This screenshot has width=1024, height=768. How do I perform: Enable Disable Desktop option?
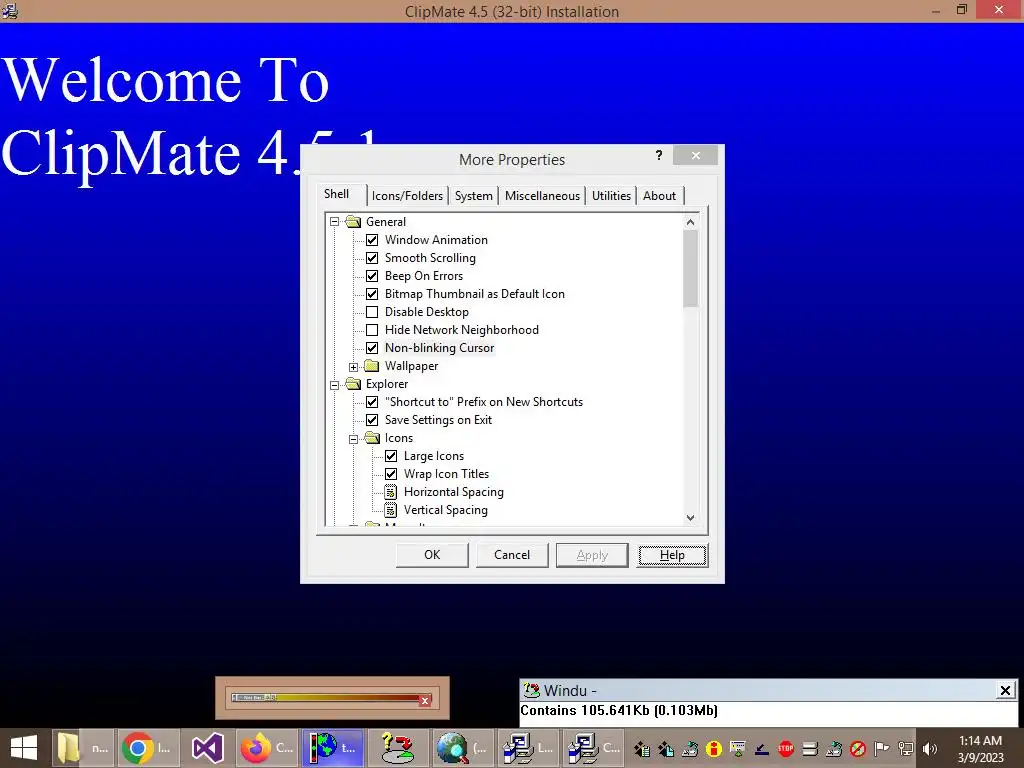point(372,312)
